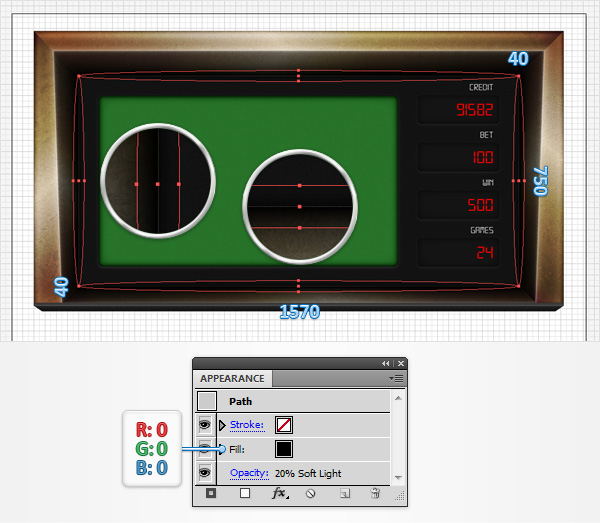Click the Stroke none color swatch
This screenshot has height=523, width=600.
pos(284,425)
